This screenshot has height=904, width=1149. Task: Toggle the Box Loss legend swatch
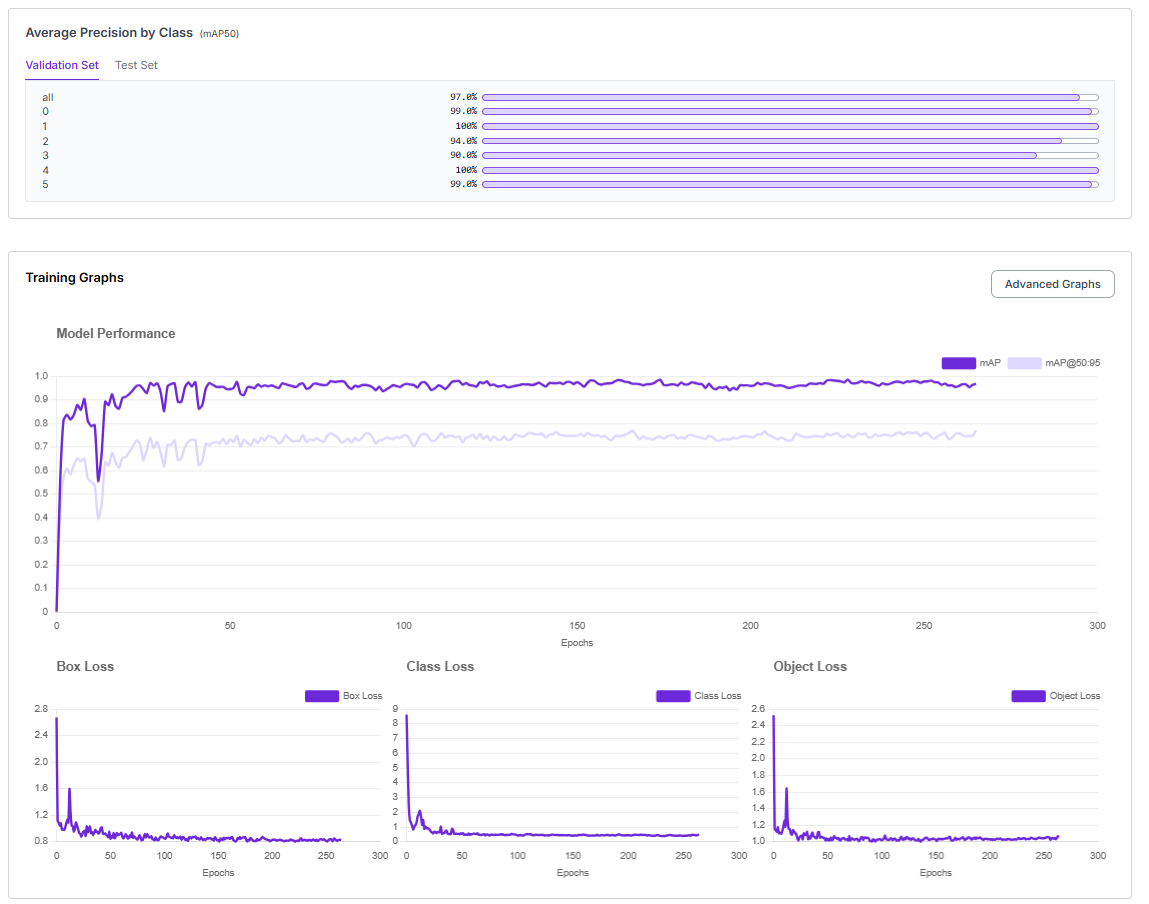pyautogui.click(x=322, y=696)
